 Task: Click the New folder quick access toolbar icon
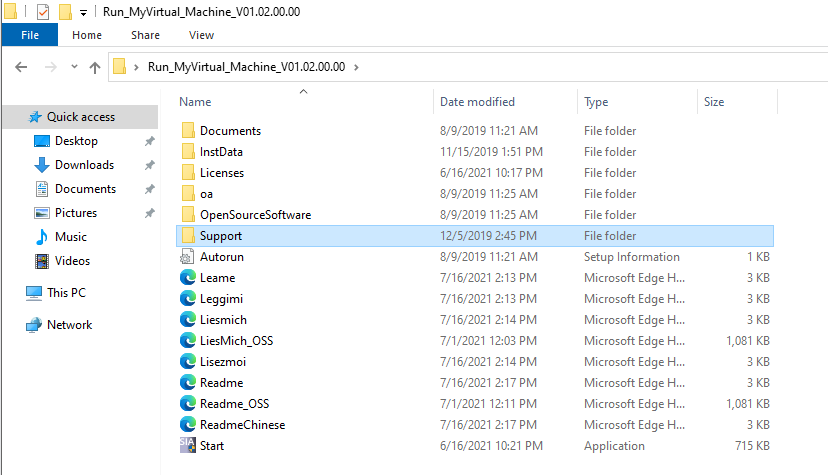coord(65,12)
